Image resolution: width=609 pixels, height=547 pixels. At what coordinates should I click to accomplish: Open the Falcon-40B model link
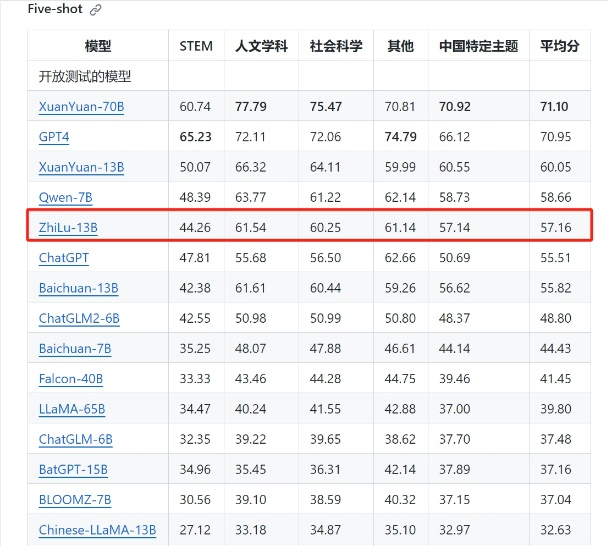[71, 378]
